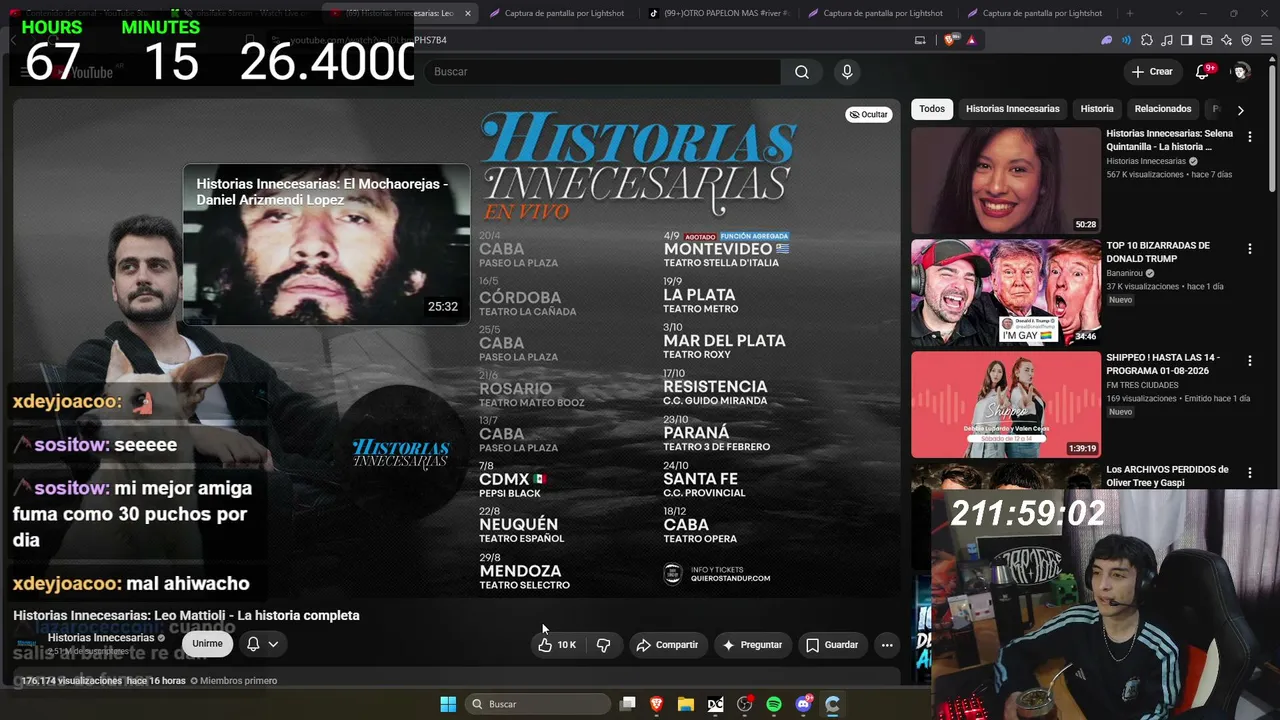Open a new browser tab
Screen dimensions: 1280x720
[x=1130, y=13]
